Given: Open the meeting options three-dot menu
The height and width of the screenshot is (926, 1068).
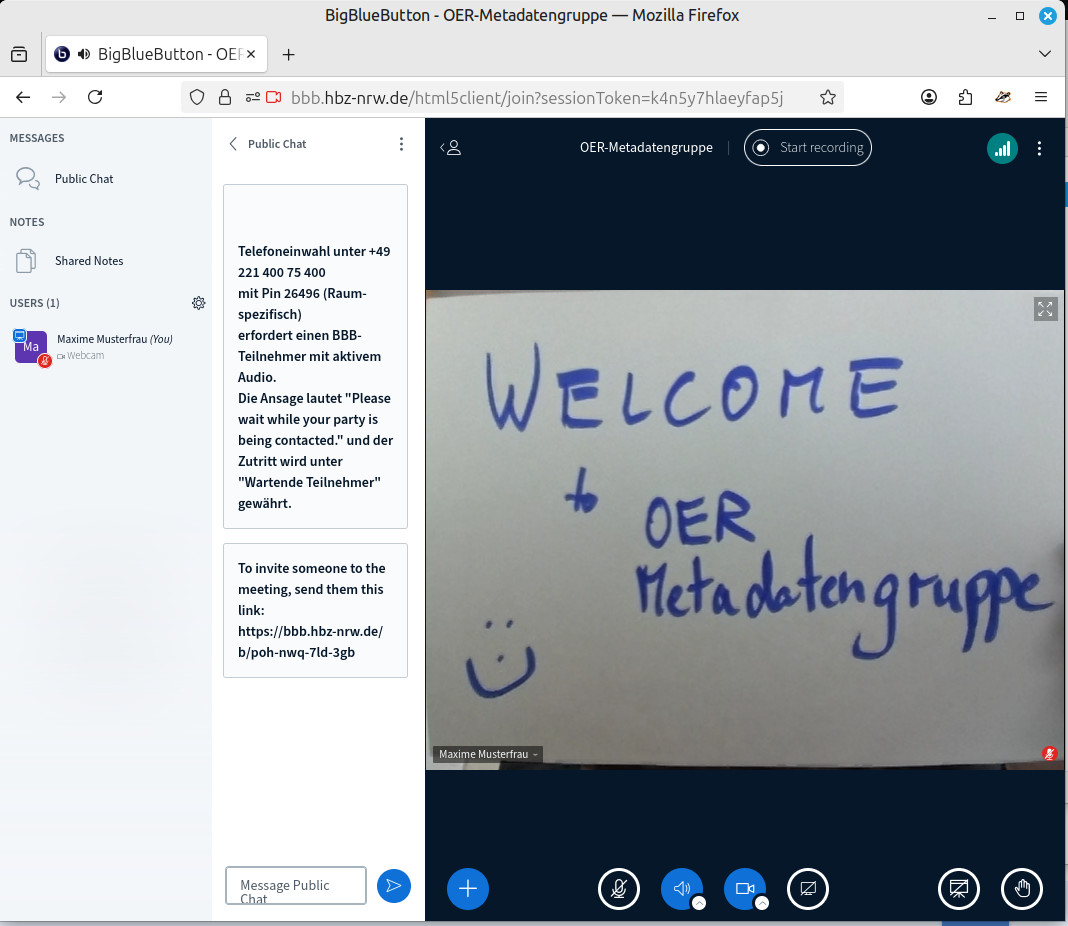Looking at the screenshot, I should click(1039, 148).
